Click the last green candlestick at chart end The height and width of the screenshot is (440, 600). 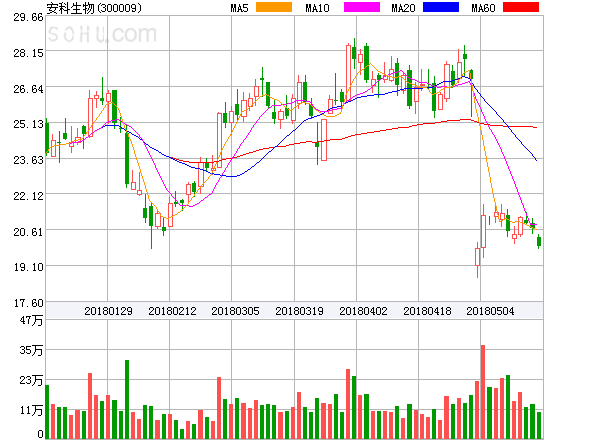(539, 241)
